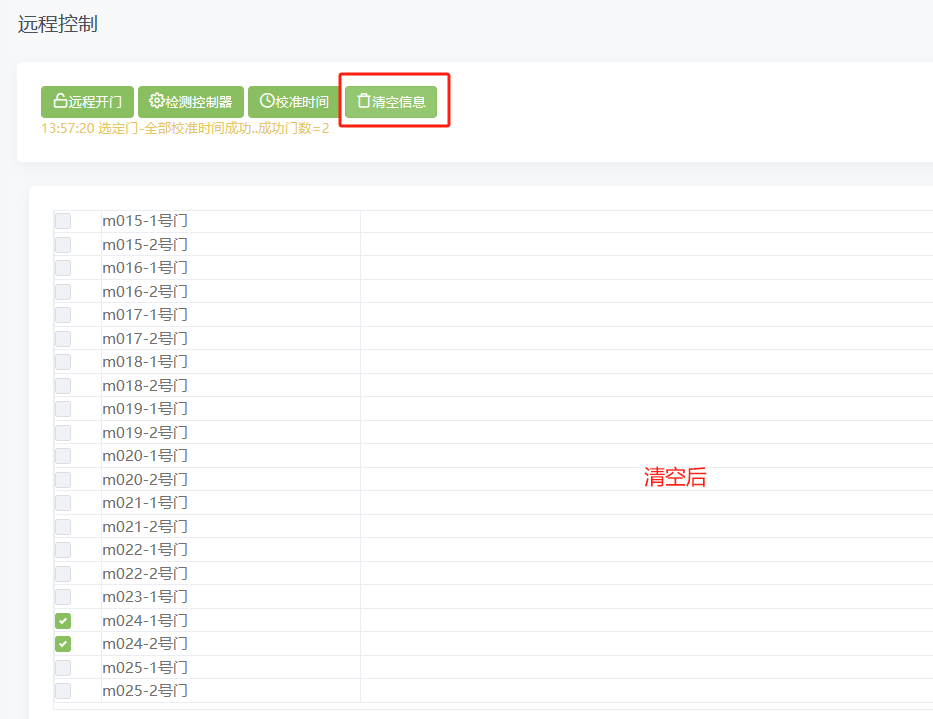Select the m016-2号门 checkbox

pyautogui.click(x=63, y=292)
